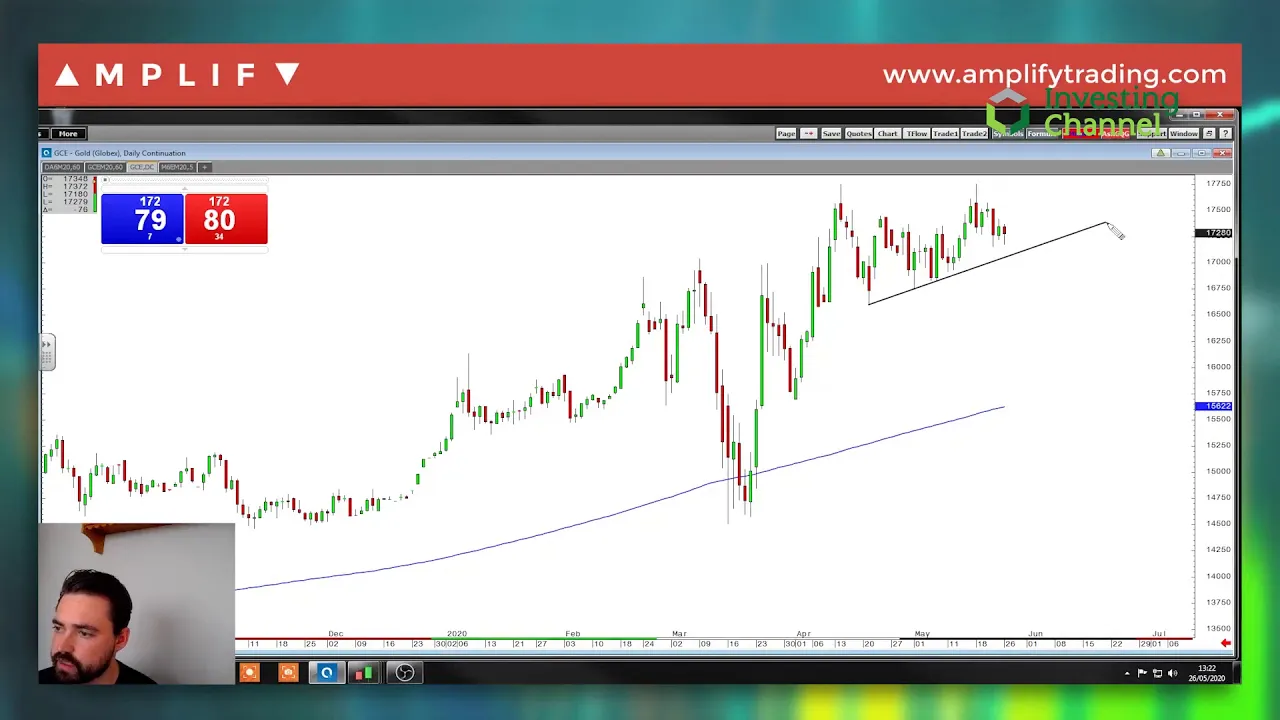This screenshot has width=1280, height=720.
Task: Add a new chart tab with plus
Action: 205,167
